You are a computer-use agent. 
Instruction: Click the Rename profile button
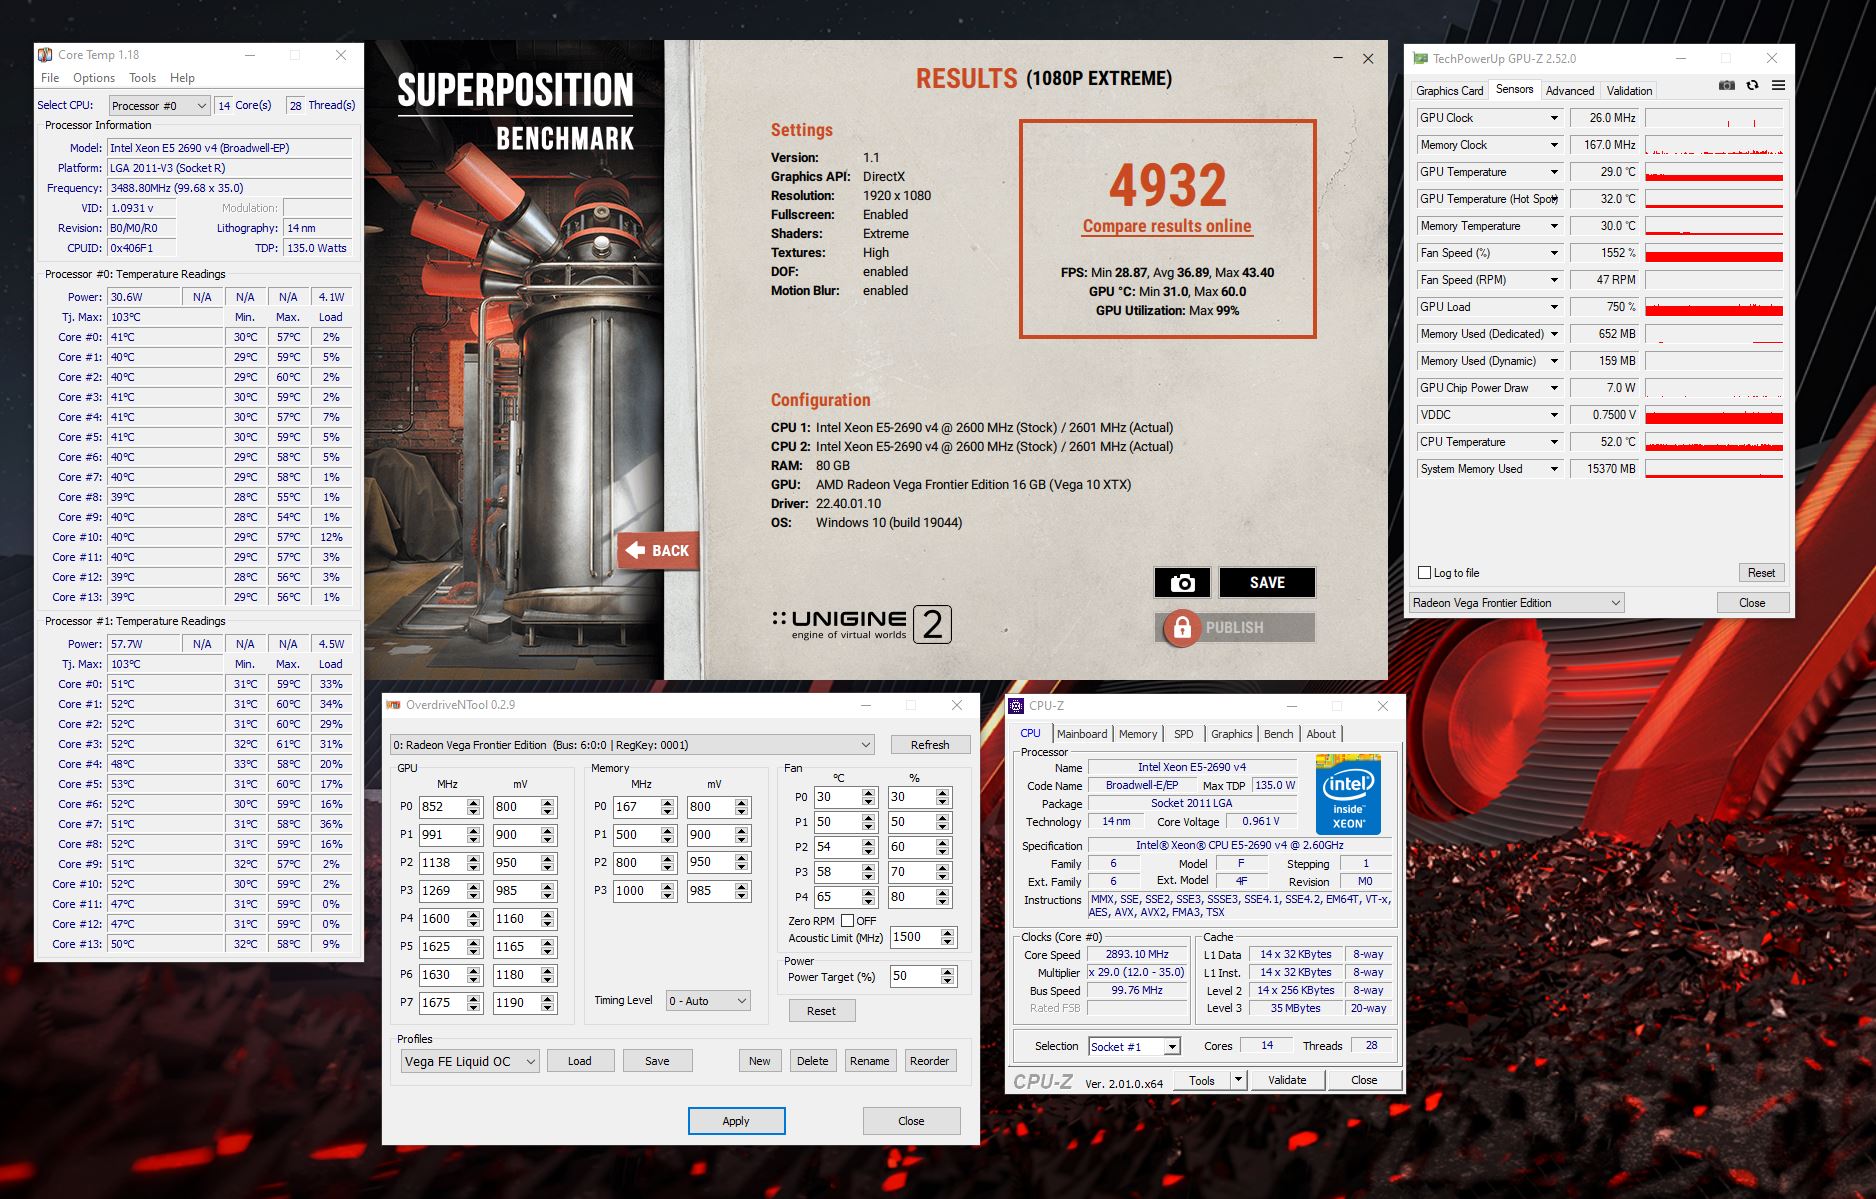tap(869, 1061)
